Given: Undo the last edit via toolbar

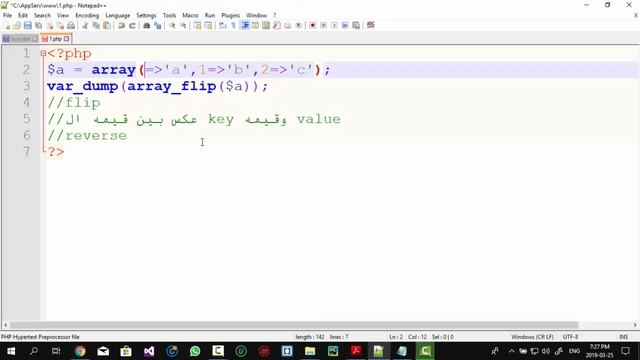Looking at the screenshot, I should click(x=121, y=26).
